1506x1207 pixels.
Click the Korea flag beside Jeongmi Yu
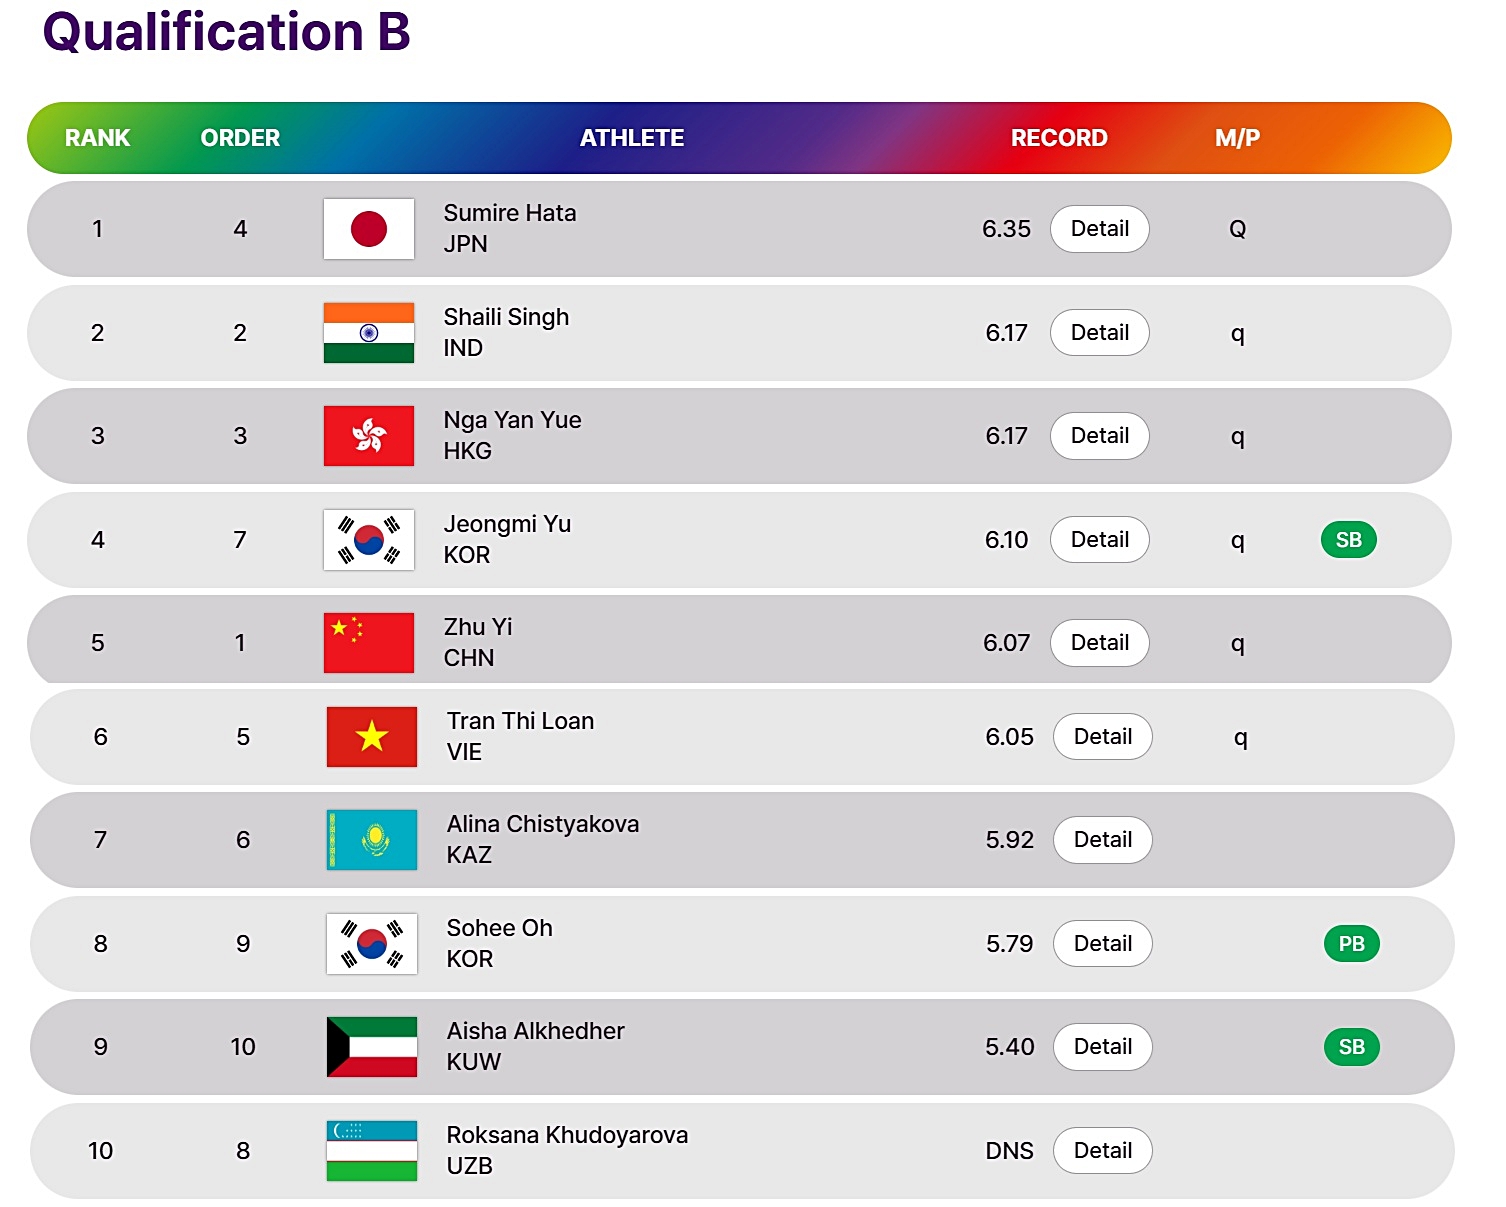pyautogui.click(x=369, y=540)
